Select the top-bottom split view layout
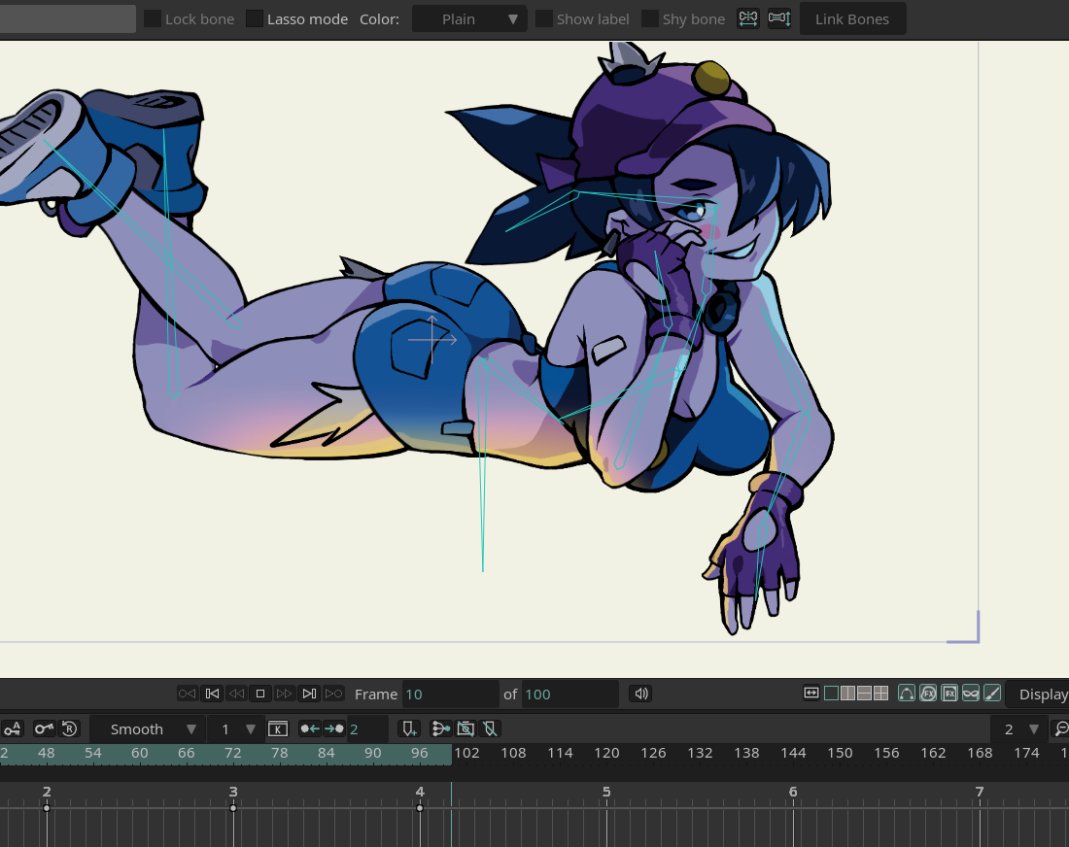This screenshot has width=1069, height=847. click(864, 693)
